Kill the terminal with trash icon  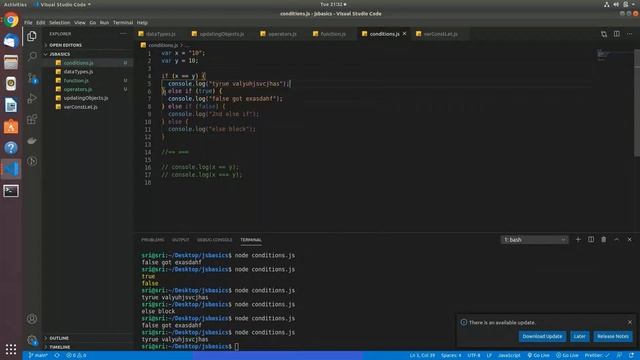click(604, 240)
